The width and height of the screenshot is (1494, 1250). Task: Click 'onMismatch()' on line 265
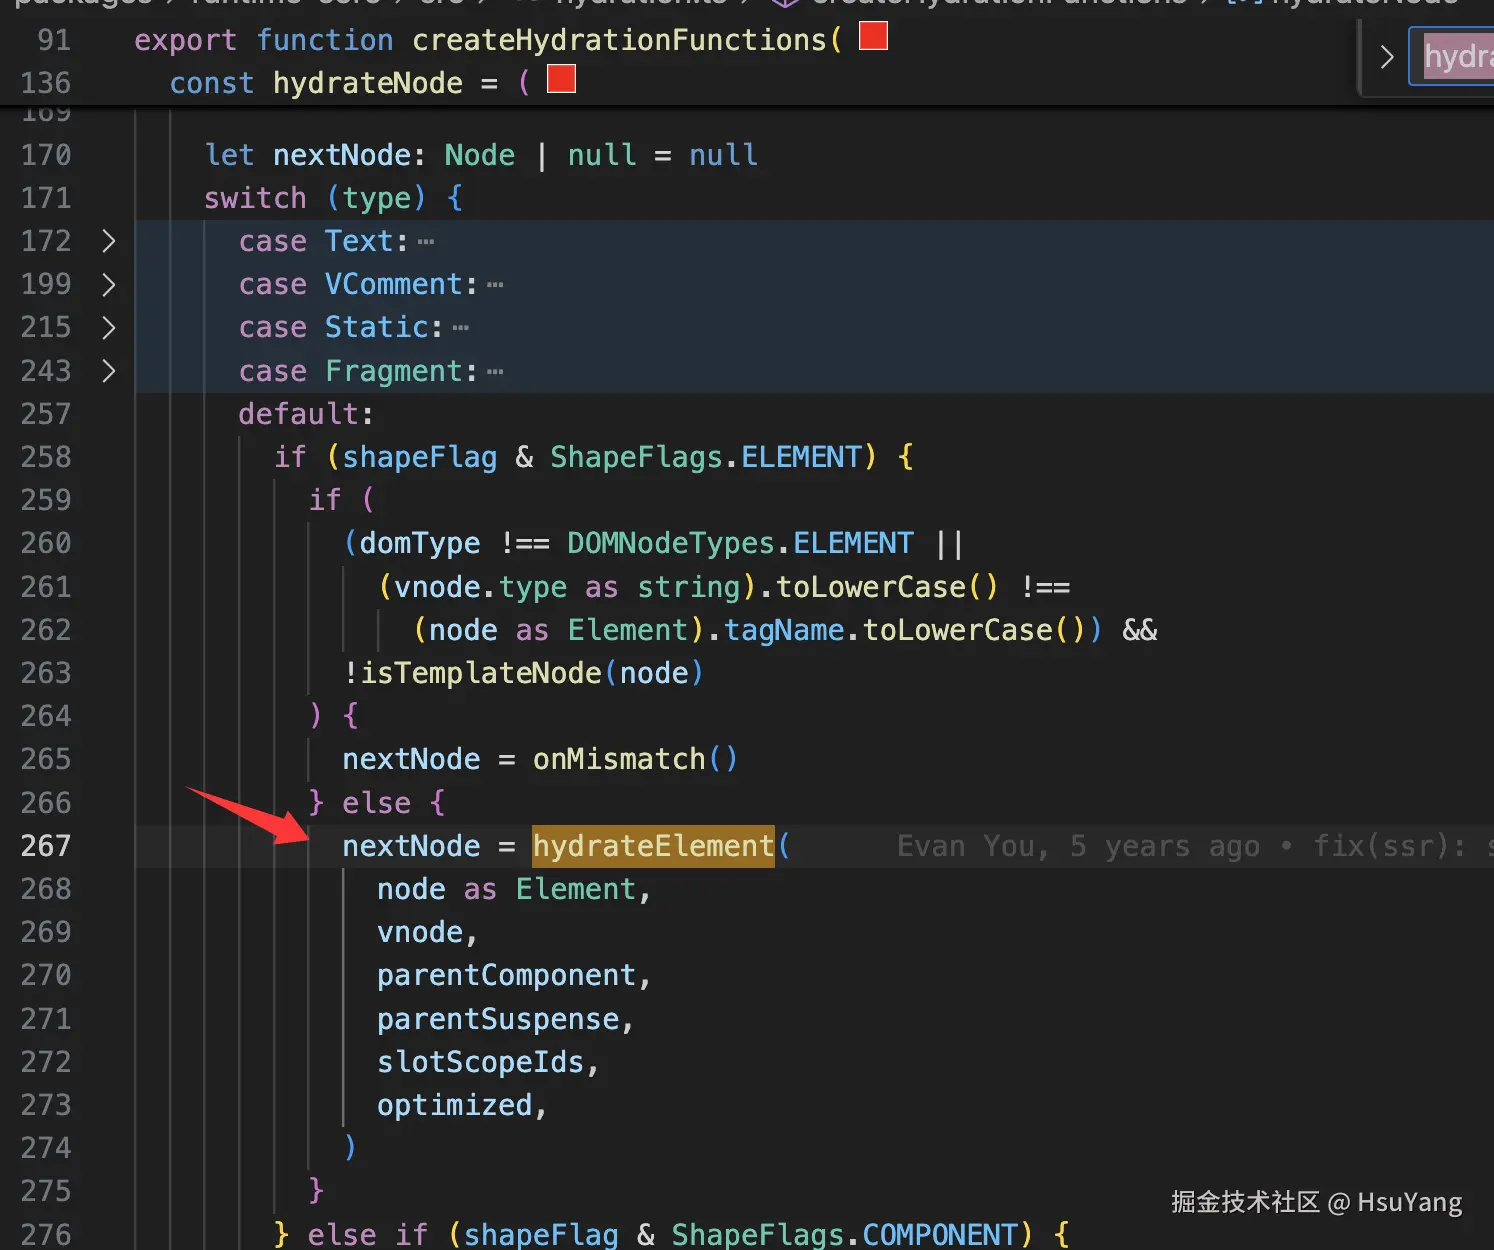tap(636, 759)
